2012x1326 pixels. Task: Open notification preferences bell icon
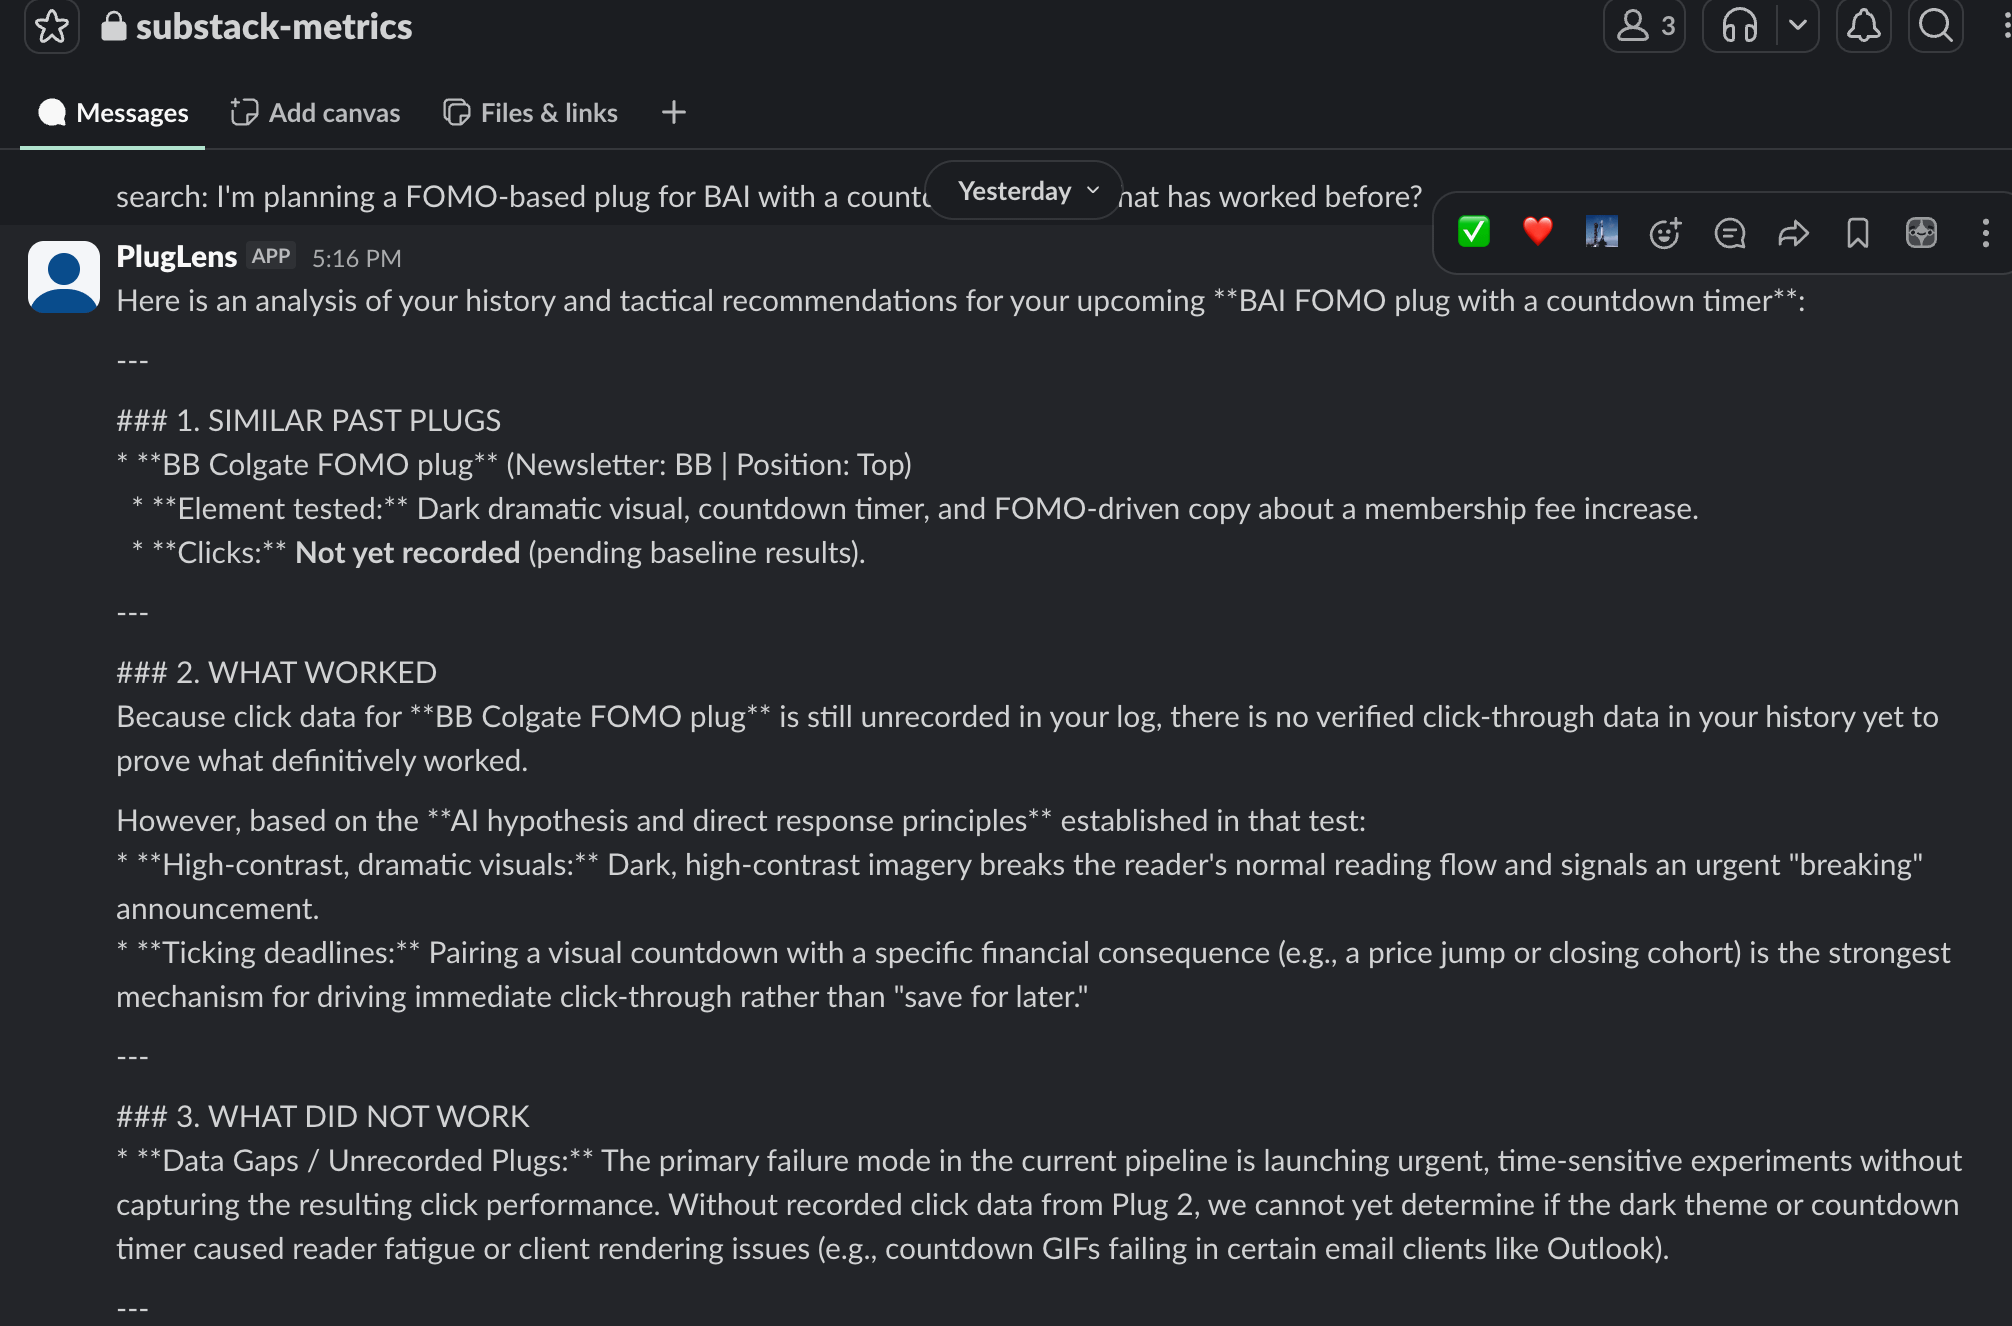coord(1863,26)
